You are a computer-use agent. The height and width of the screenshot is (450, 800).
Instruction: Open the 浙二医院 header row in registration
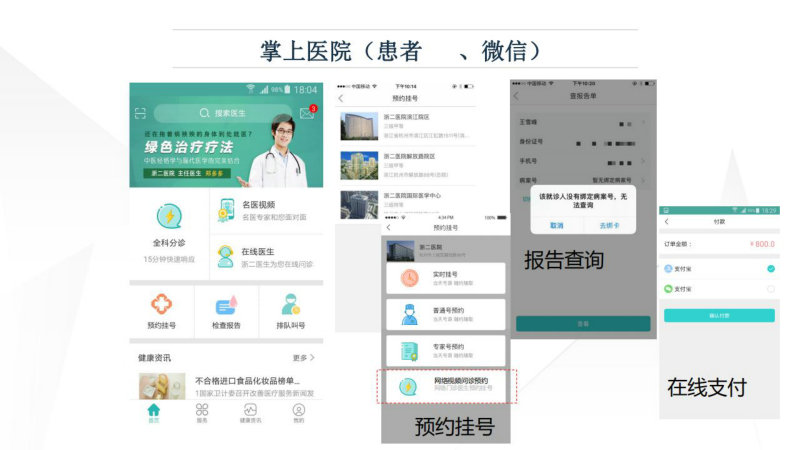point(445,251)
